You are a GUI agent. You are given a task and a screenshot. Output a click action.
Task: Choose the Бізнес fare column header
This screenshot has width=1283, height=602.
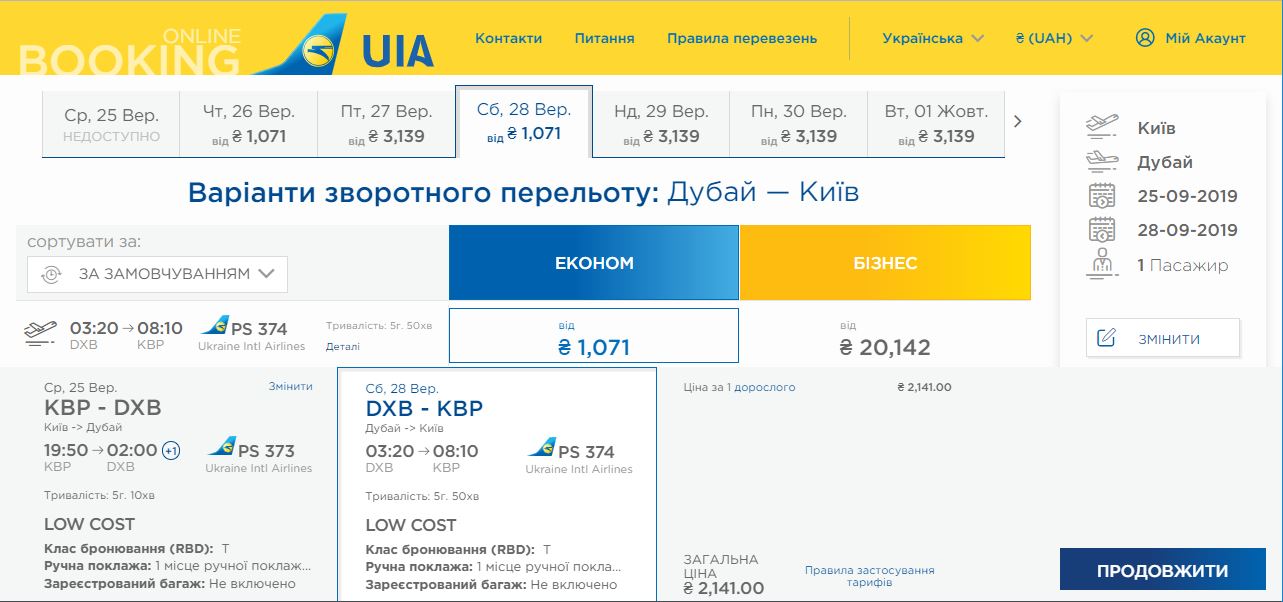click(x=885, y=263)
